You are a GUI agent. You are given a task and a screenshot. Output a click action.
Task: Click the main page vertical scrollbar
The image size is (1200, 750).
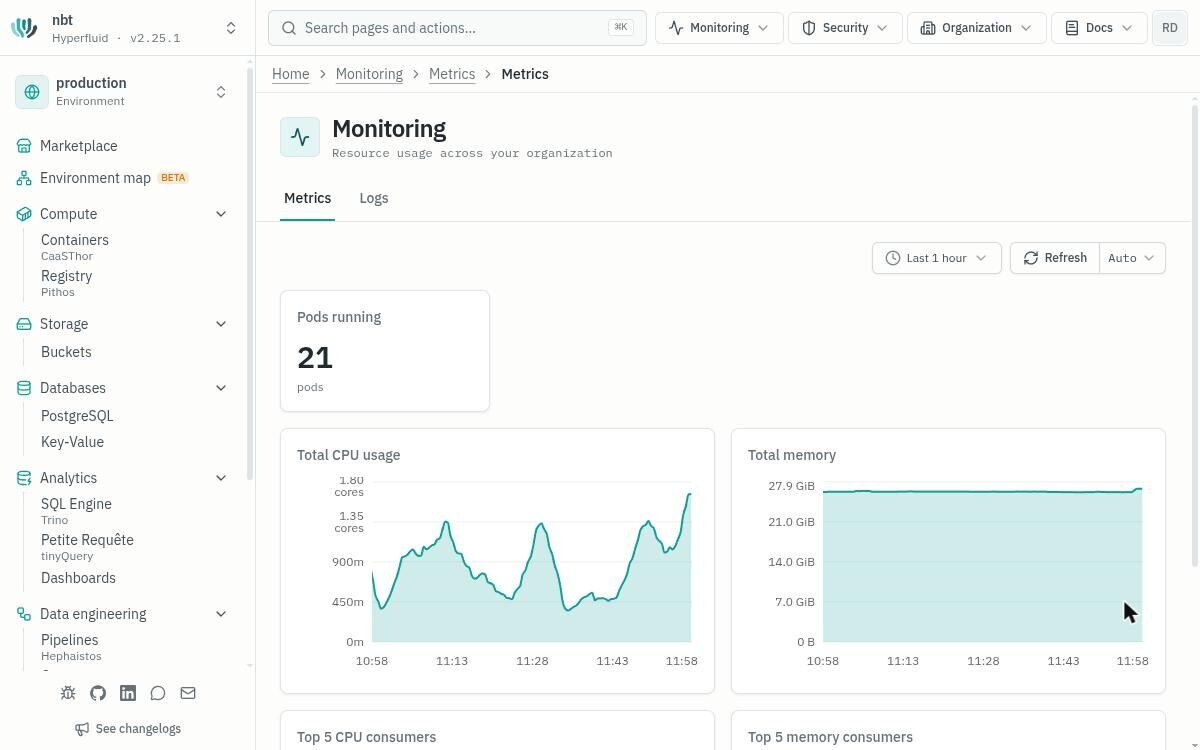[1194, 335]
